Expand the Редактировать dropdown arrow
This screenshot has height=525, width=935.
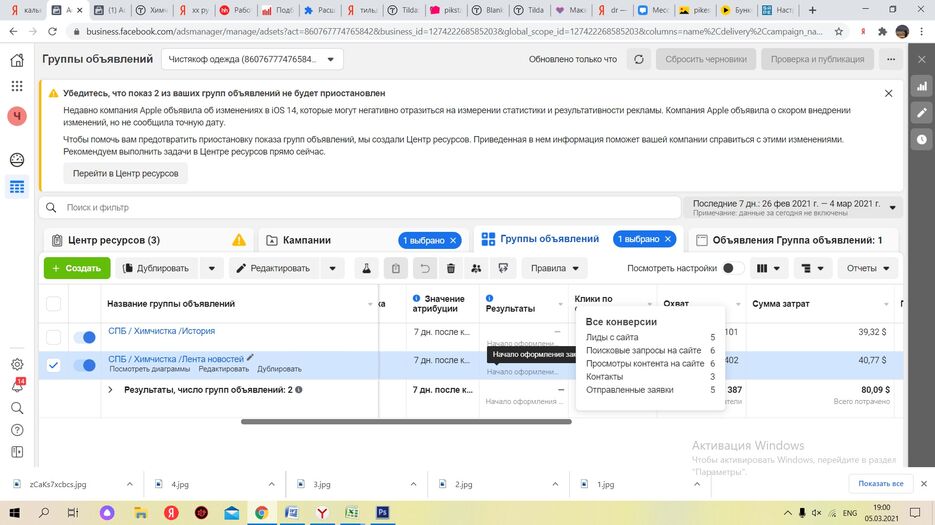pos(333,268)
